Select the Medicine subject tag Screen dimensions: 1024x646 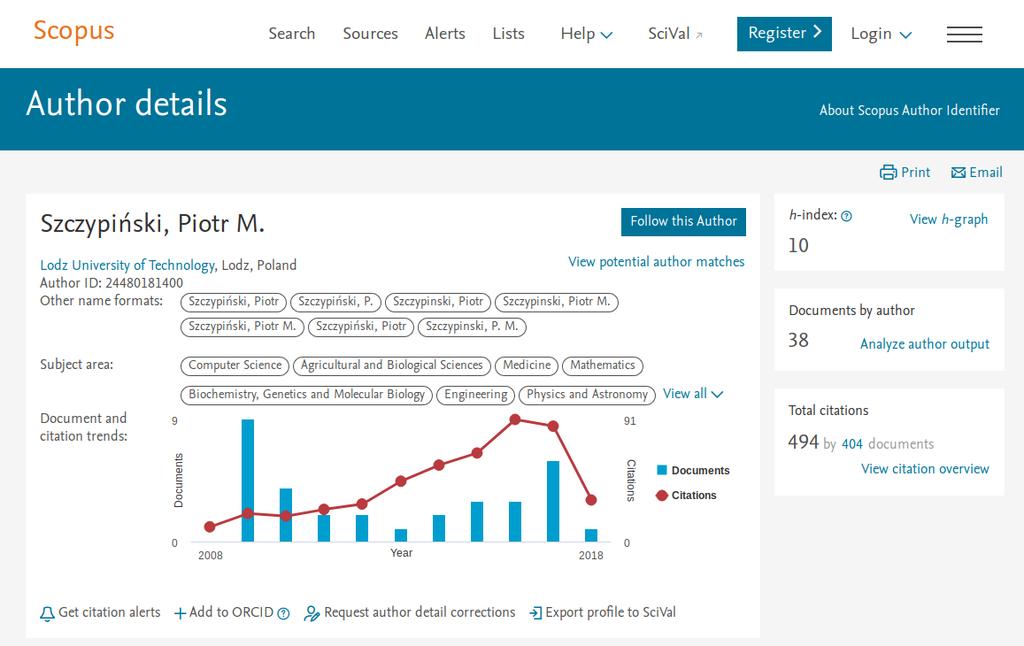tap(526, 366)
